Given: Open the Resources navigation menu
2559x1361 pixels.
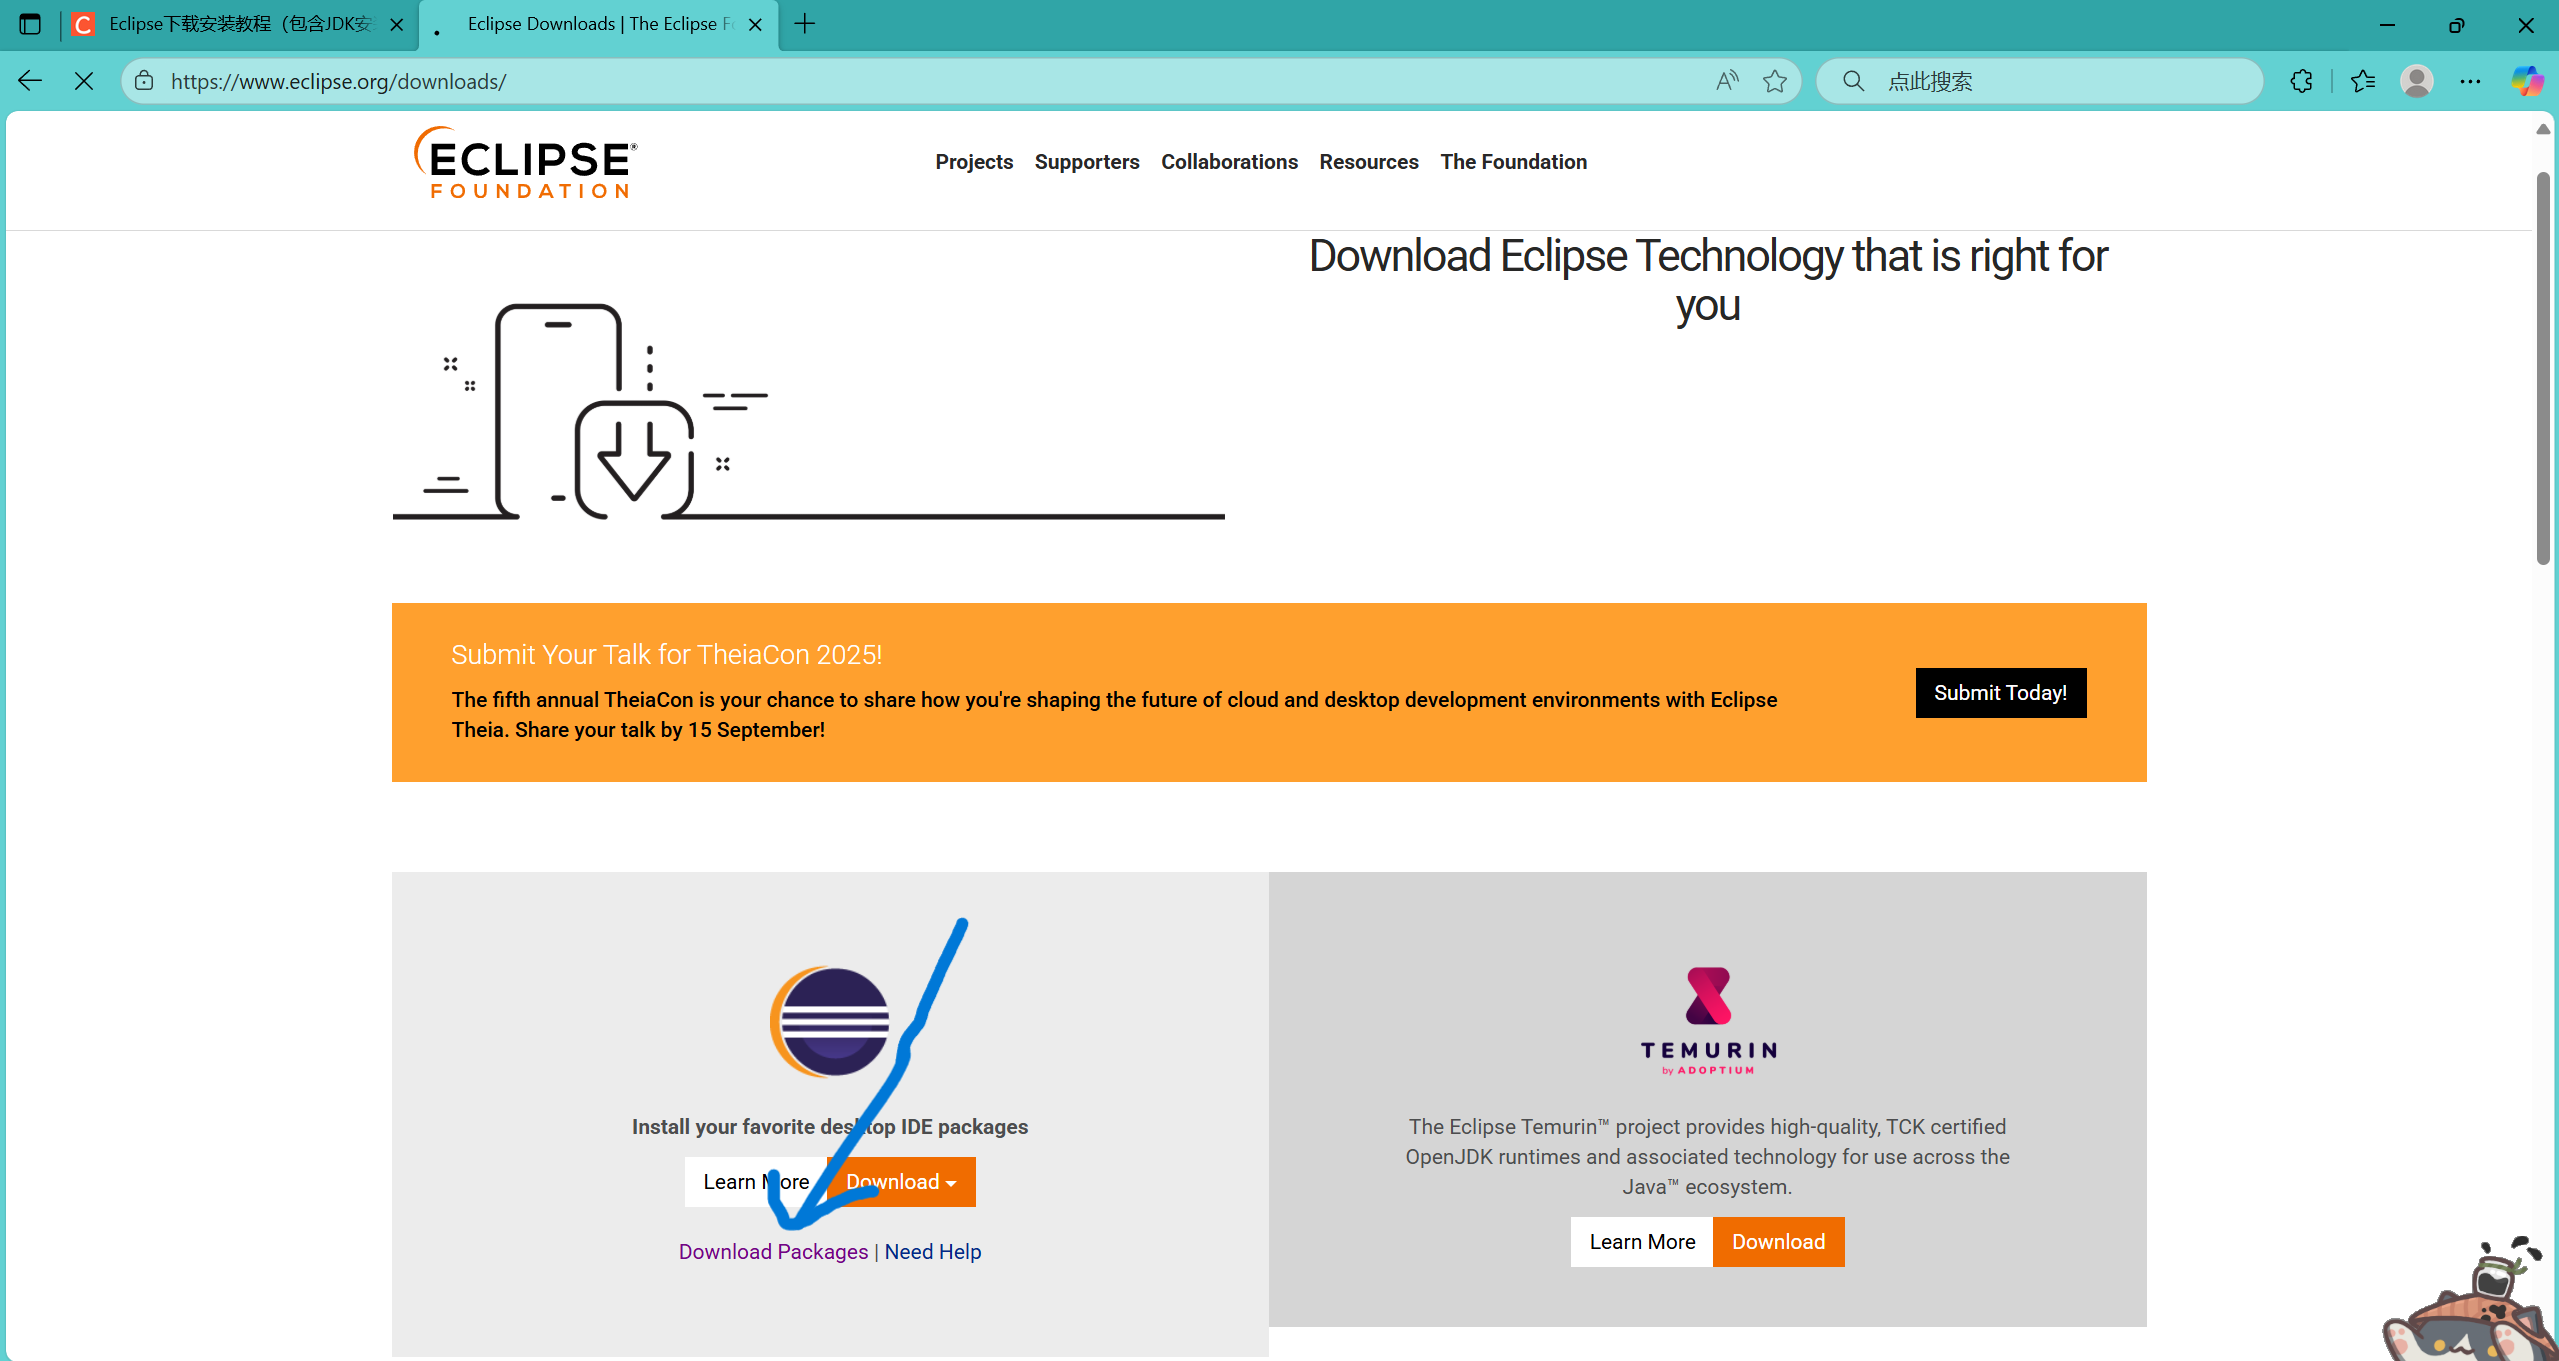Looking at the screenshot, I should (x=1368, y=162).
